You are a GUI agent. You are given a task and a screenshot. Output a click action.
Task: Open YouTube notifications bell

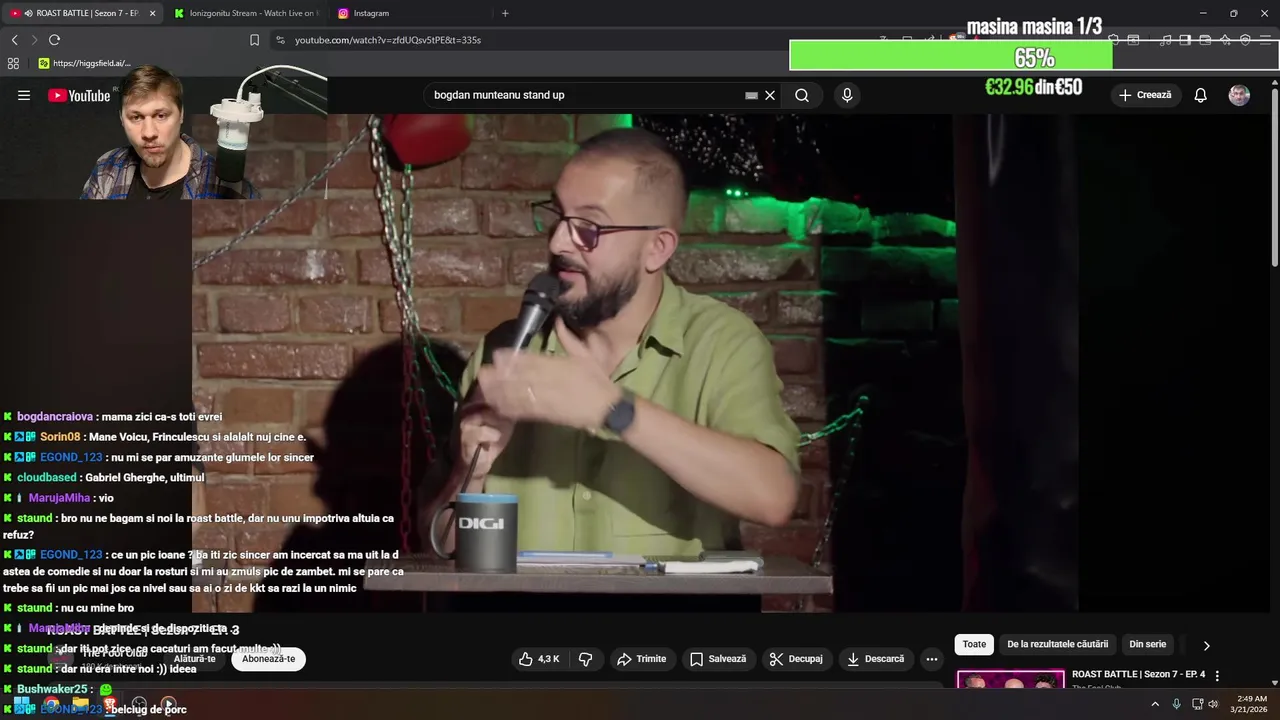[1200, 95]
